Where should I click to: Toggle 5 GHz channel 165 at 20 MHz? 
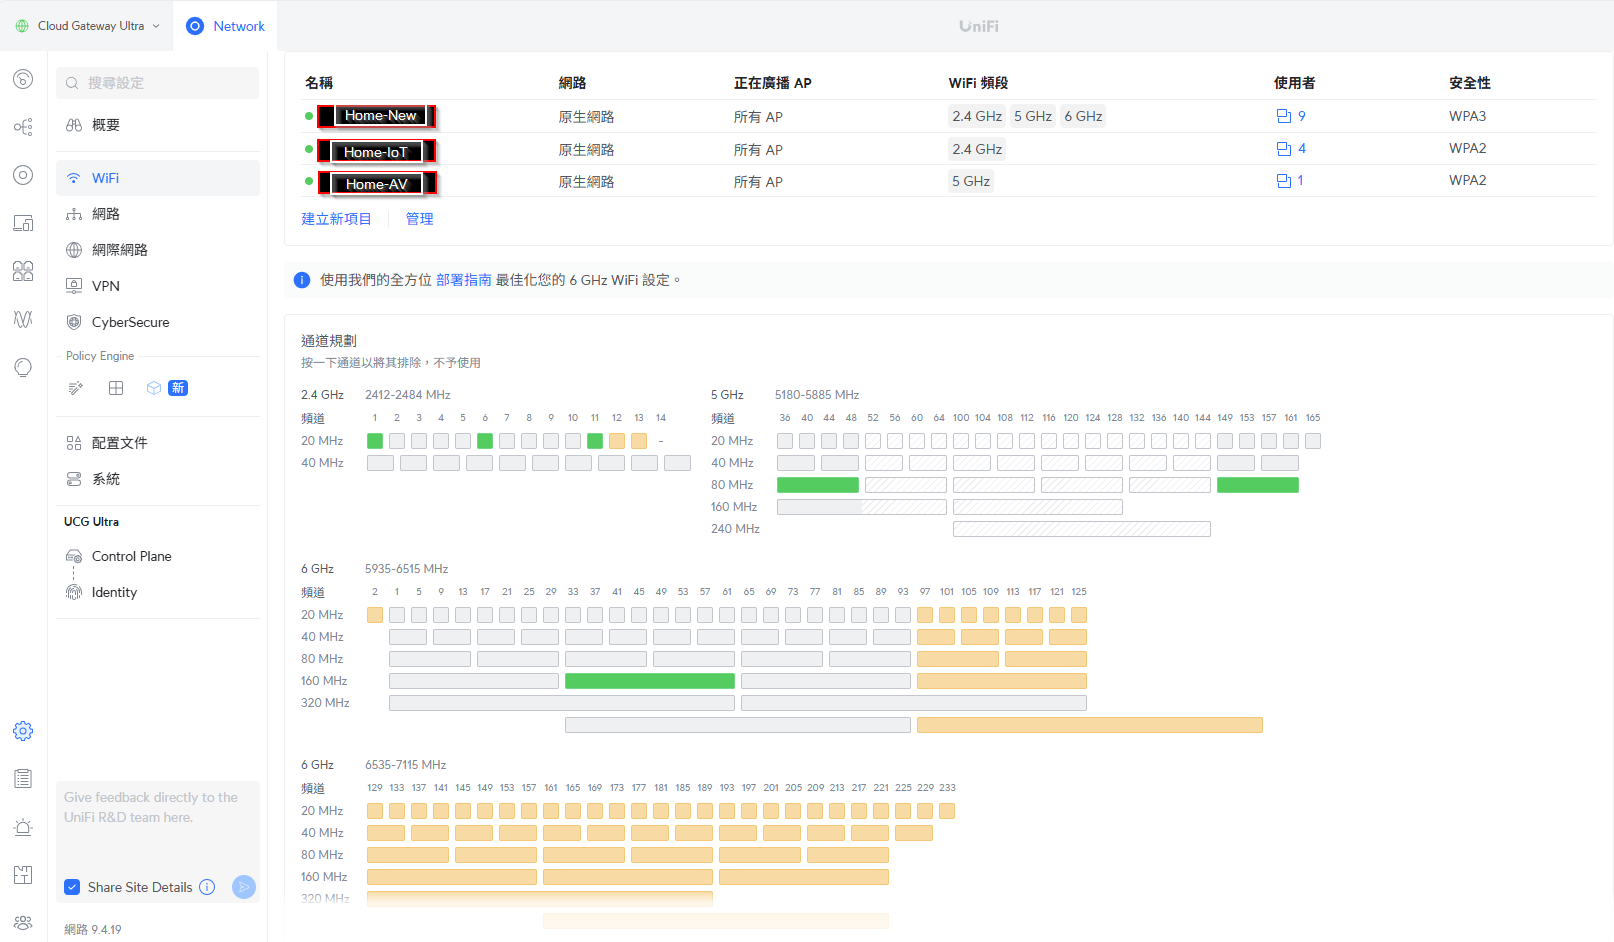pos(1313,441)
